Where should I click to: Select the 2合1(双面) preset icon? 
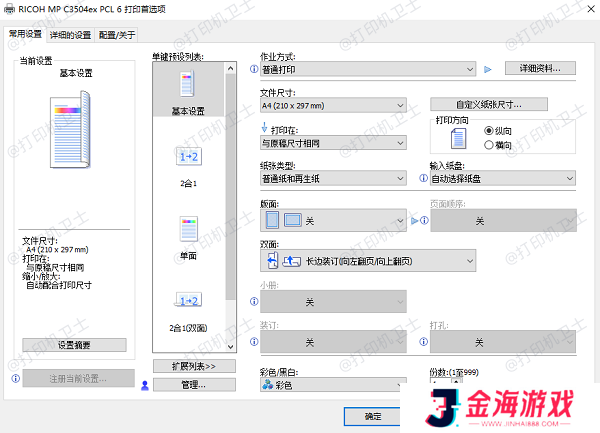pos(189,300)
